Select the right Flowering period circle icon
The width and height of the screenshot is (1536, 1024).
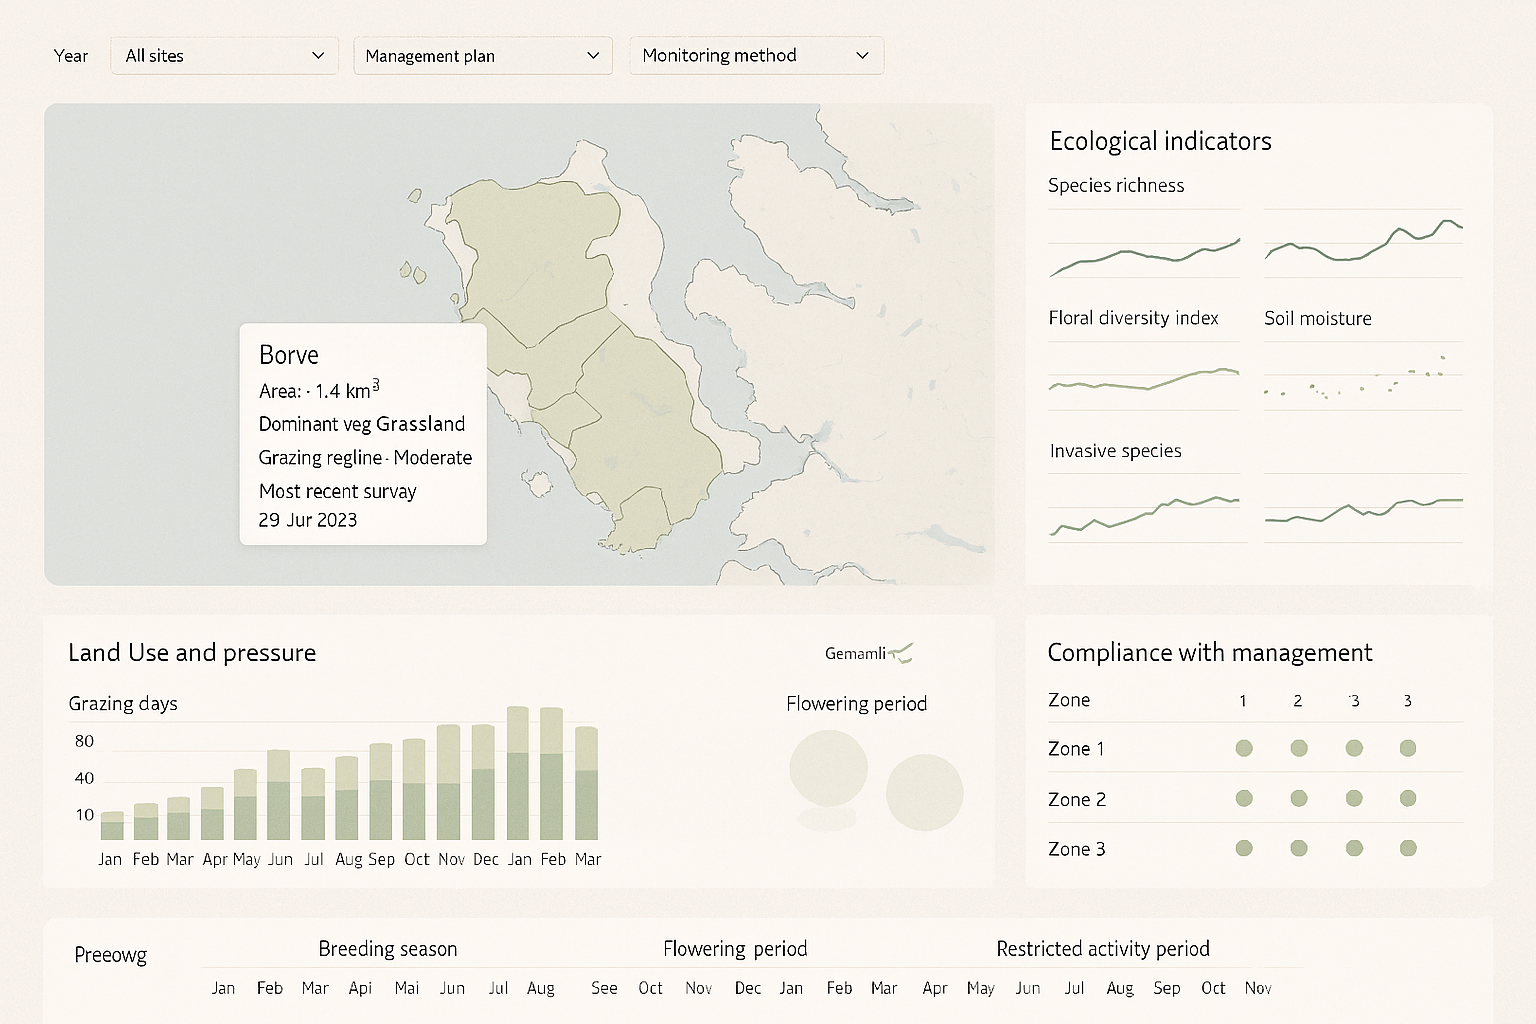pos(925,792)
